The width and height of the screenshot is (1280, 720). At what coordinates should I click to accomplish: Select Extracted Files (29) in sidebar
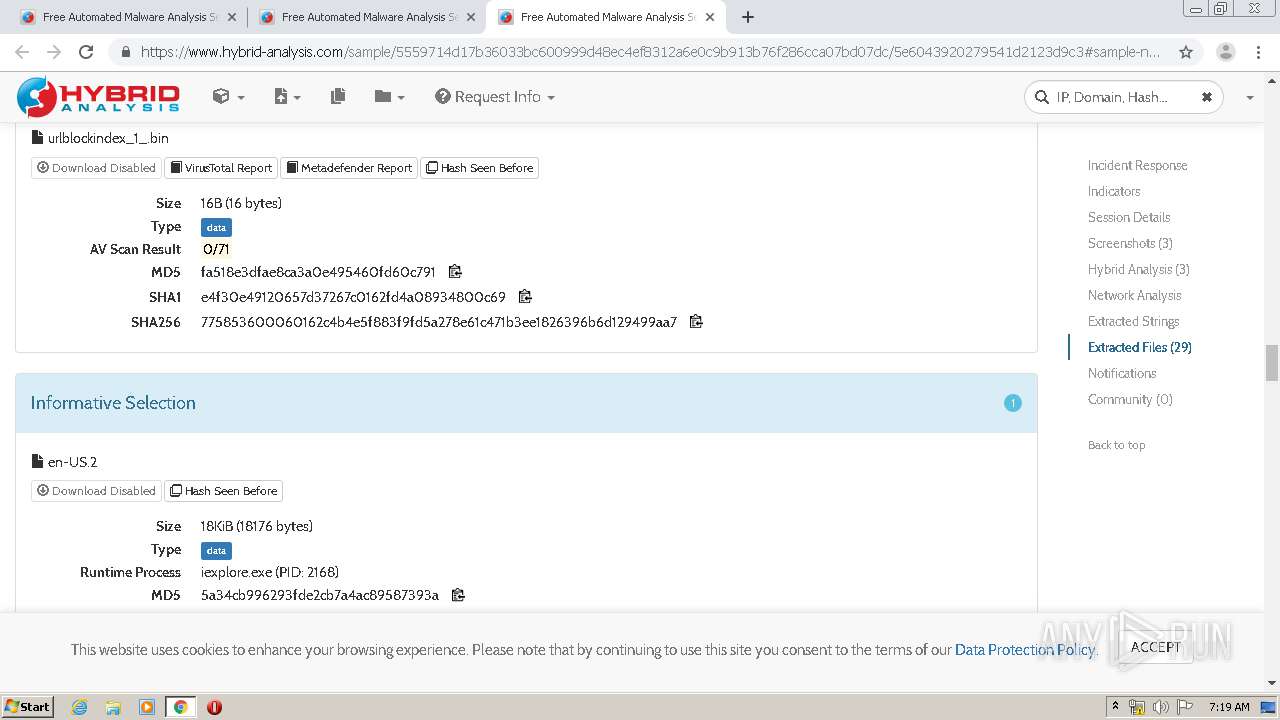(1139, 347)
